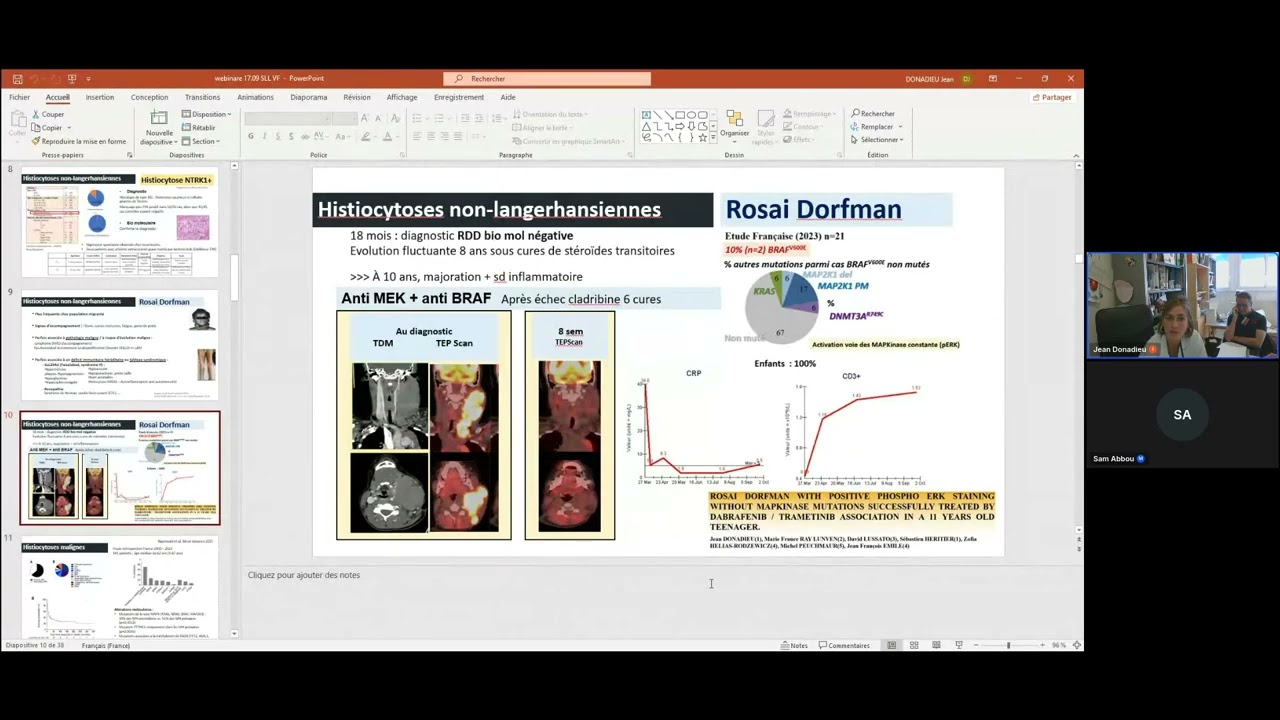Expand the shapes gallery more arrow
Viewport: 1280px width, 720px height.
tap(713, 137)
